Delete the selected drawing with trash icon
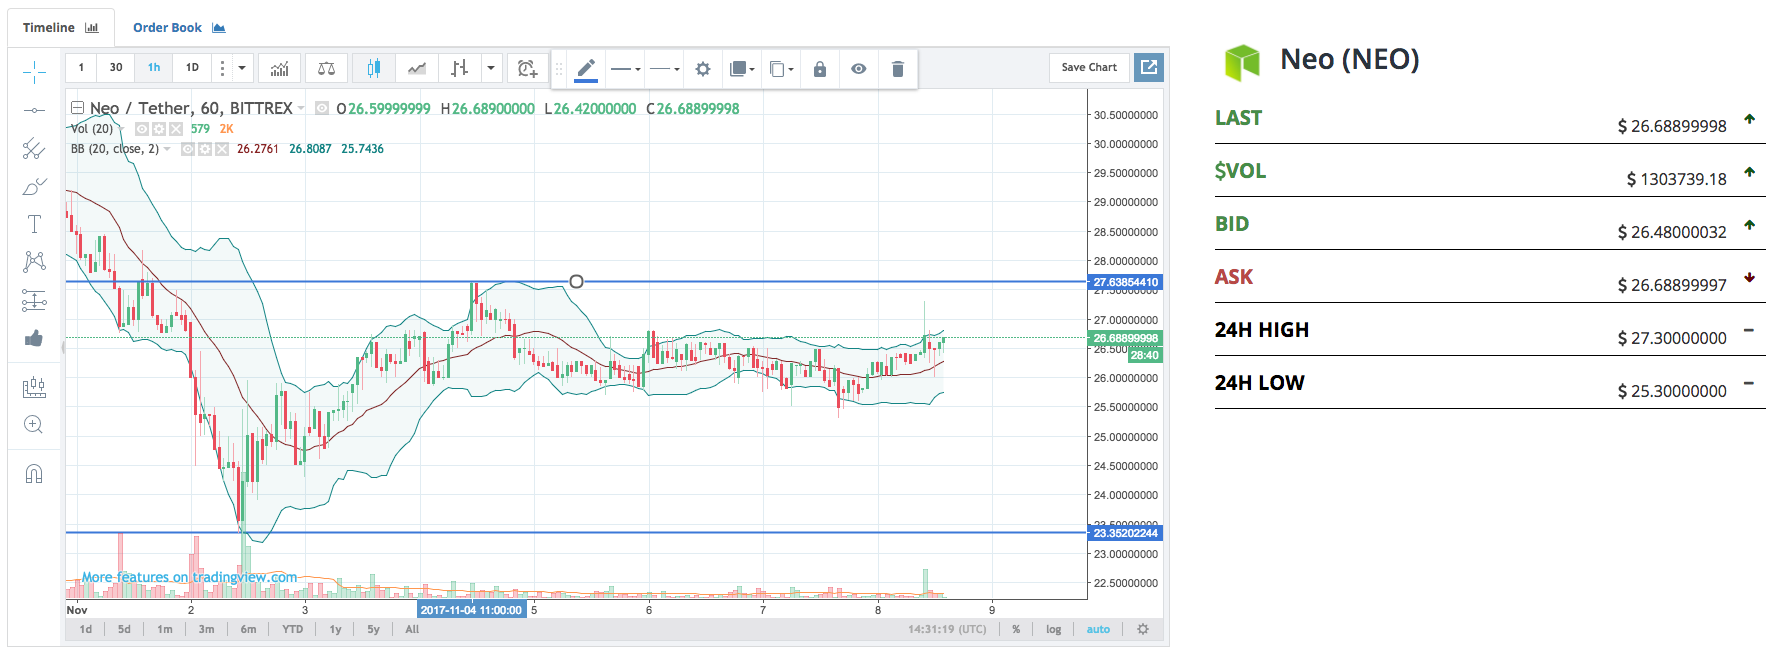1790x660 pixels. 898,69
